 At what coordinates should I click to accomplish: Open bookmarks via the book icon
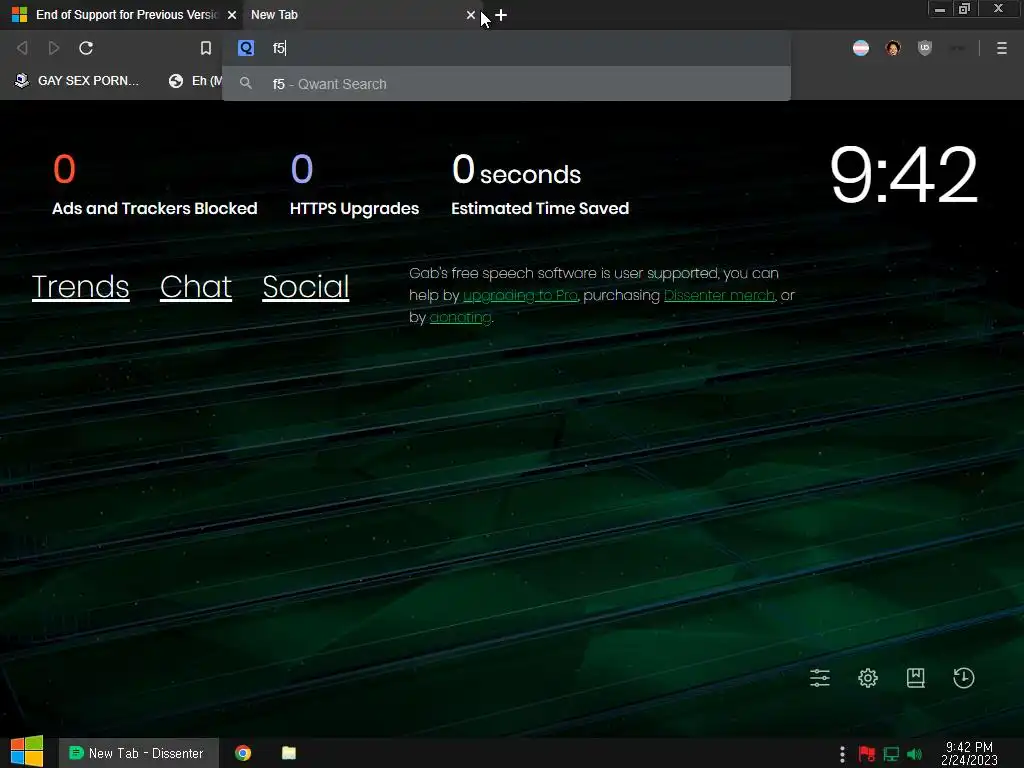(x=916, y=678)
